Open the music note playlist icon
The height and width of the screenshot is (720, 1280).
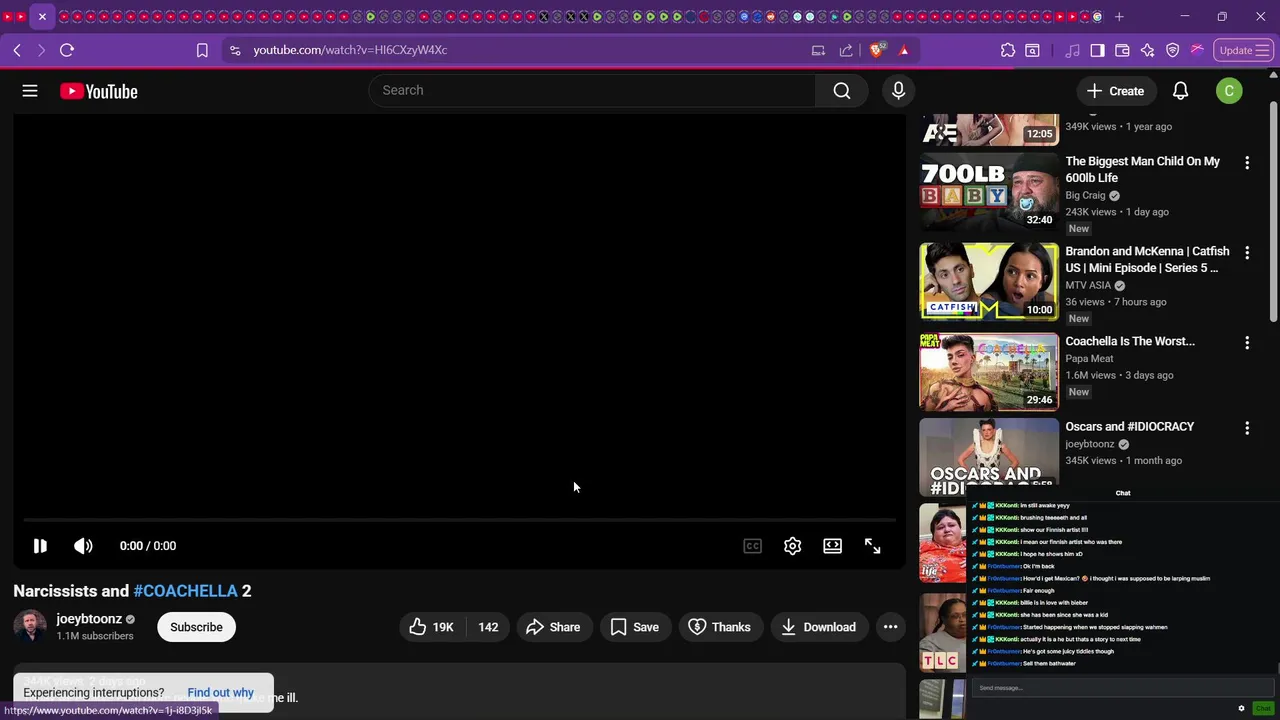[1072, 50]
